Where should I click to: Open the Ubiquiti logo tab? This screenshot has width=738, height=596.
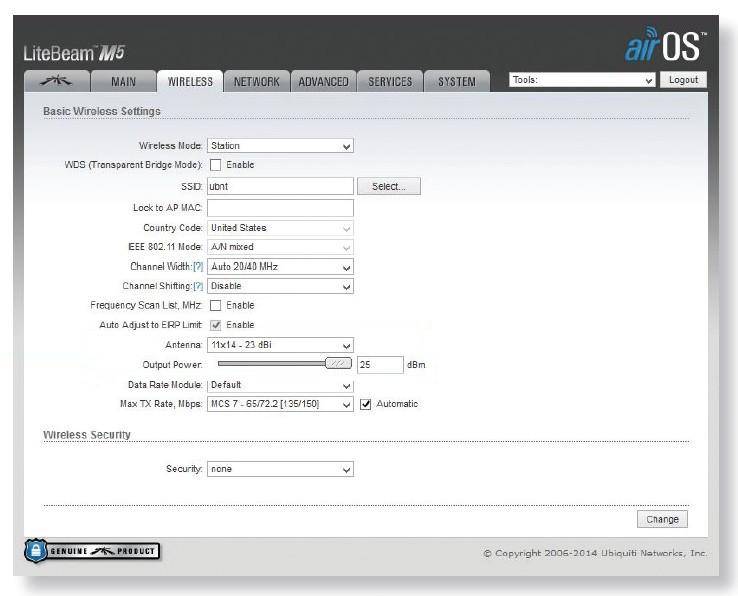[57, 82]
